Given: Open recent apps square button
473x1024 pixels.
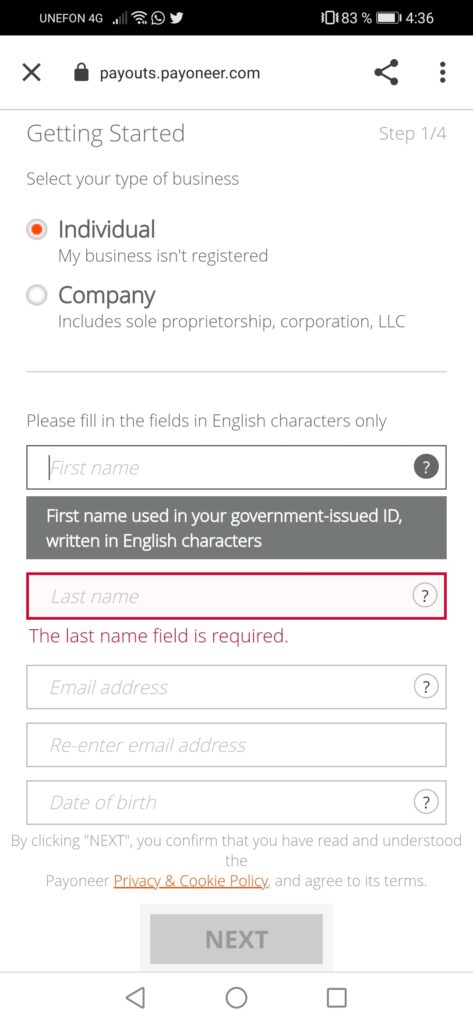Looking at the screenshot, I should point(336,997).
